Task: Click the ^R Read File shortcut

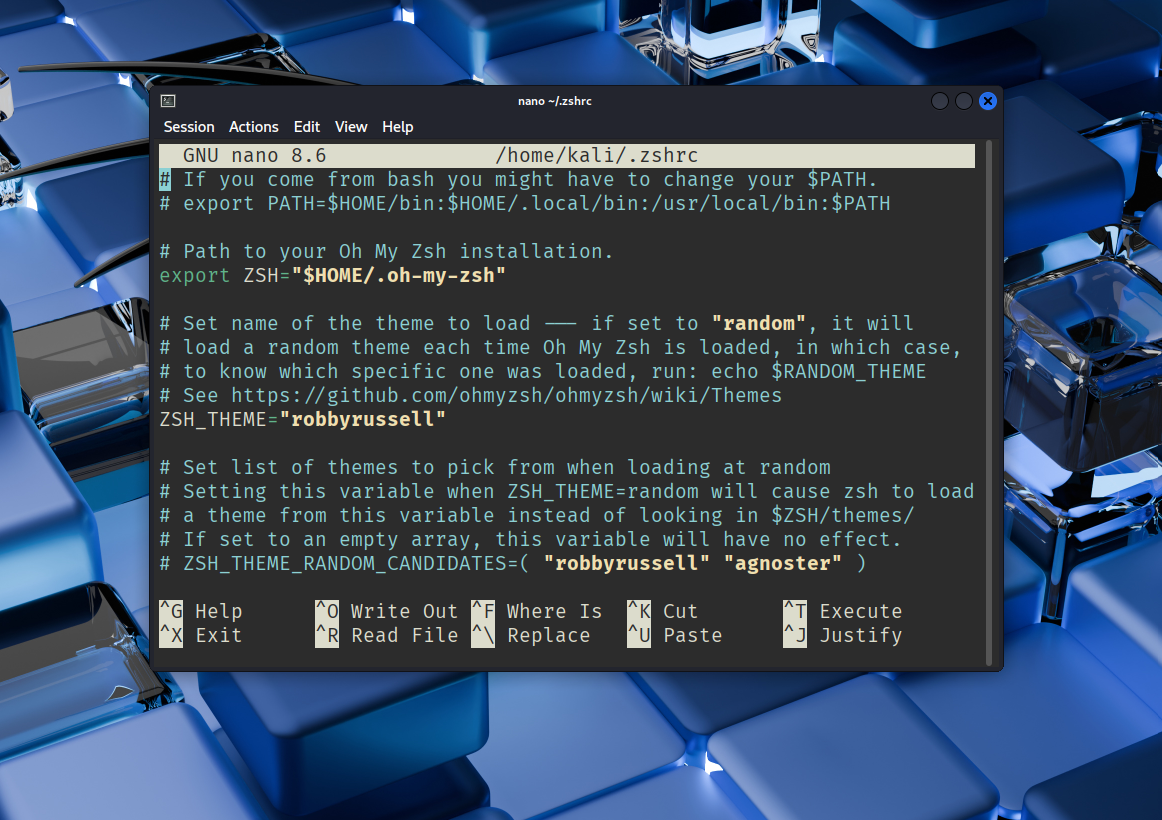Action: [x=387, y=636]
